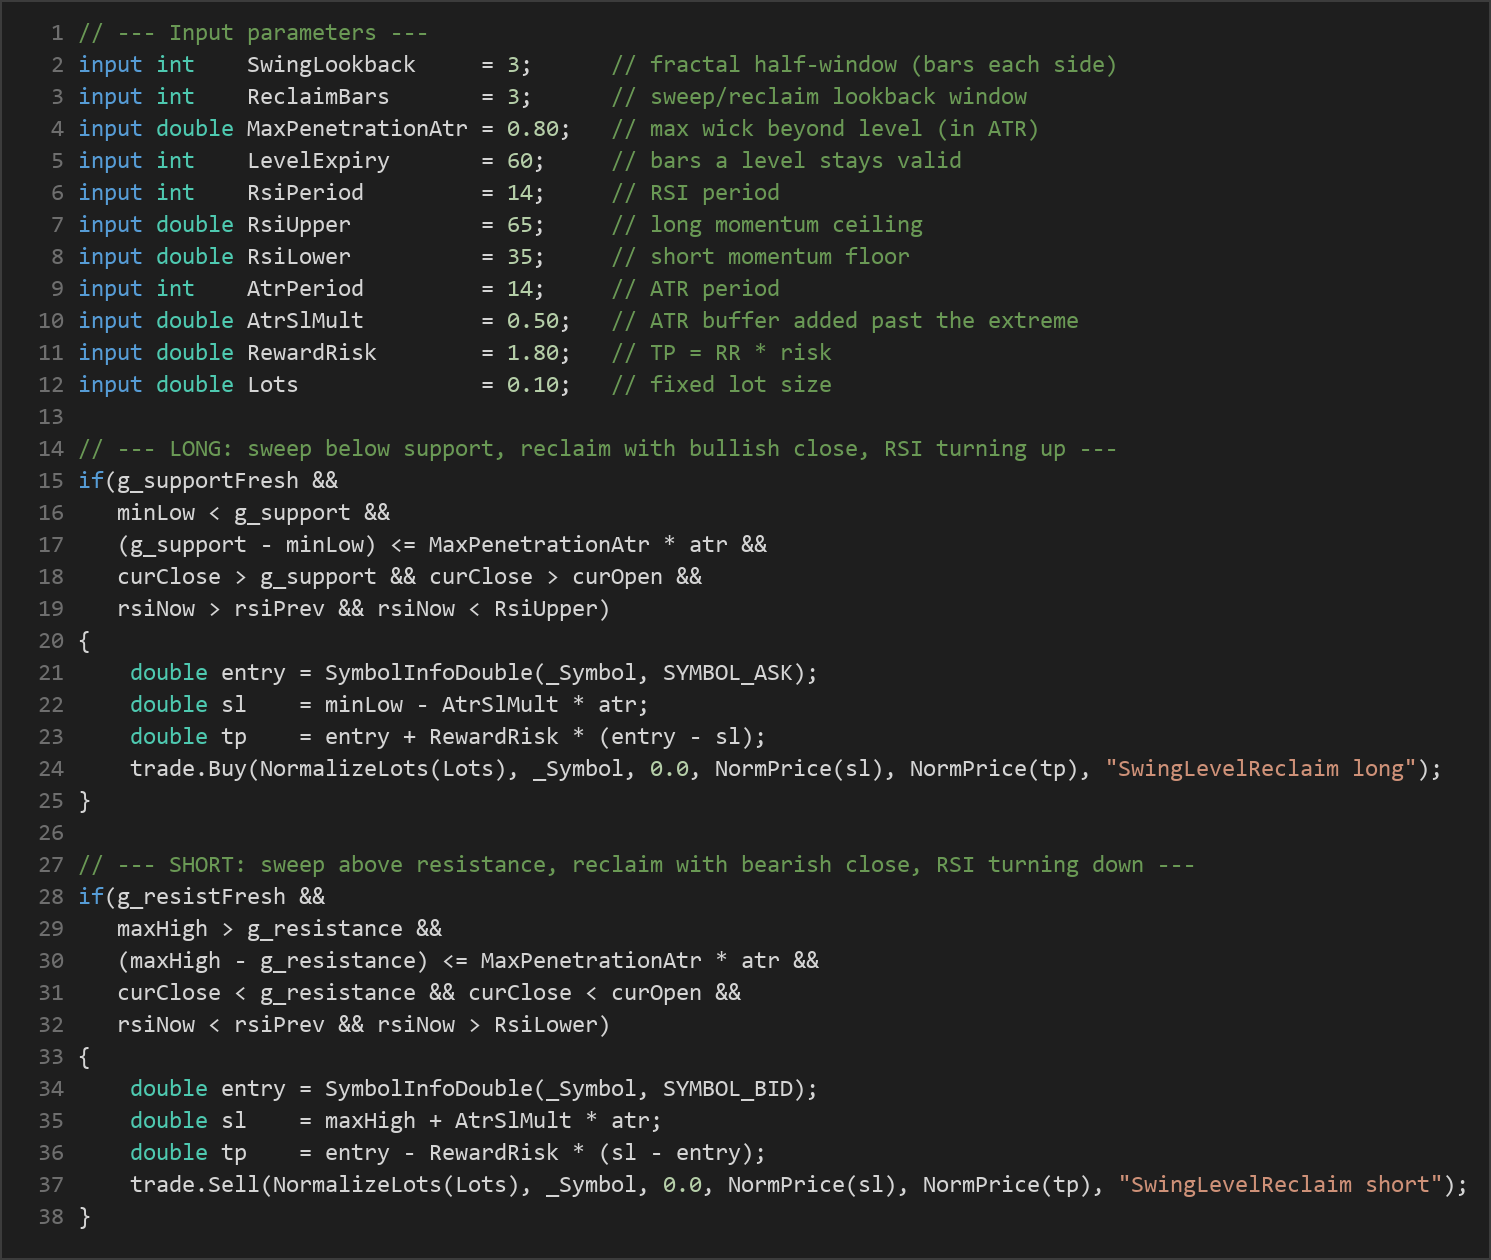Click the "SwingLevelReclaim short" string
The image size is (1491, 1260).
(1281, 1185)
